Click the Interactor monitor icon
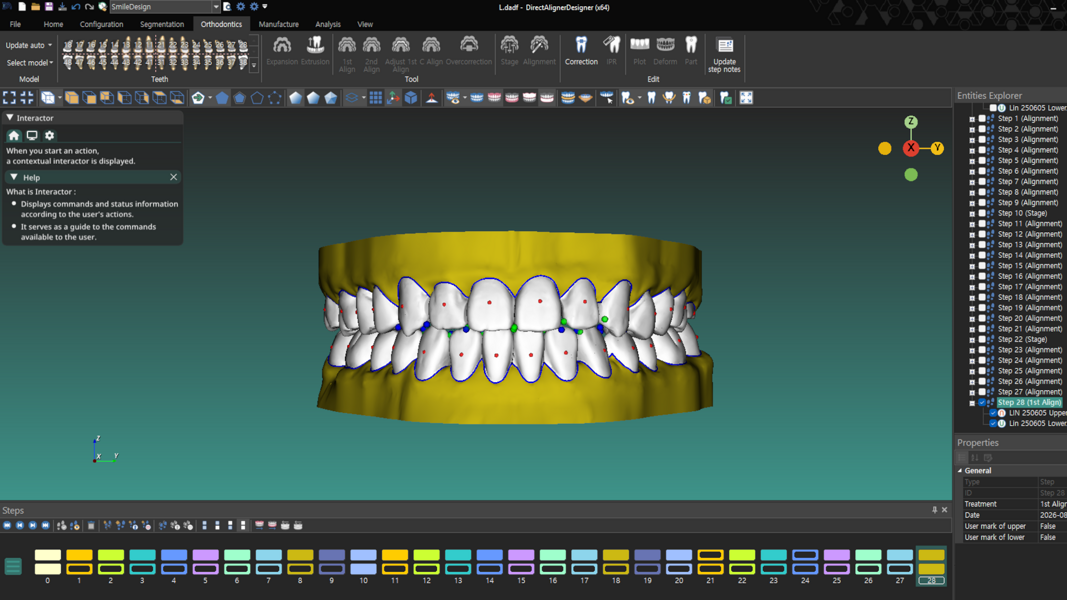The height and width of the screenshot is (600, 1067). pyautogui.click(x=32, y=135)
